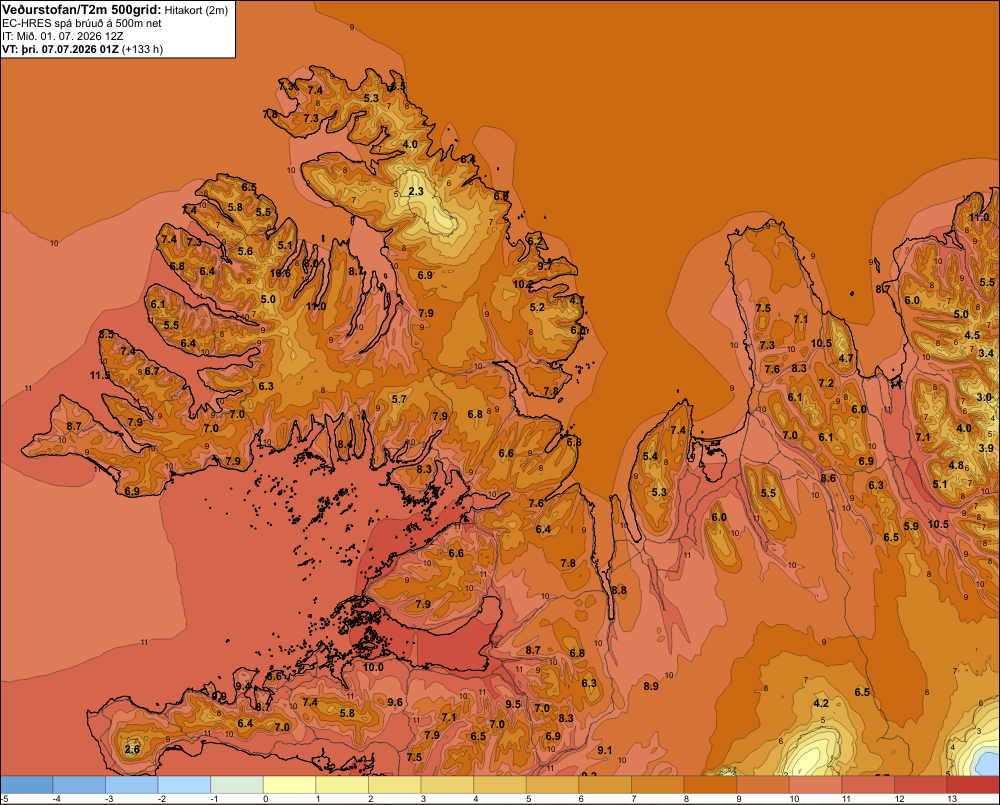The height and width of the screenshot is (805, 1000).
Task: Select the -1 to 0 pale green swatch
Action: coord(237,785)
